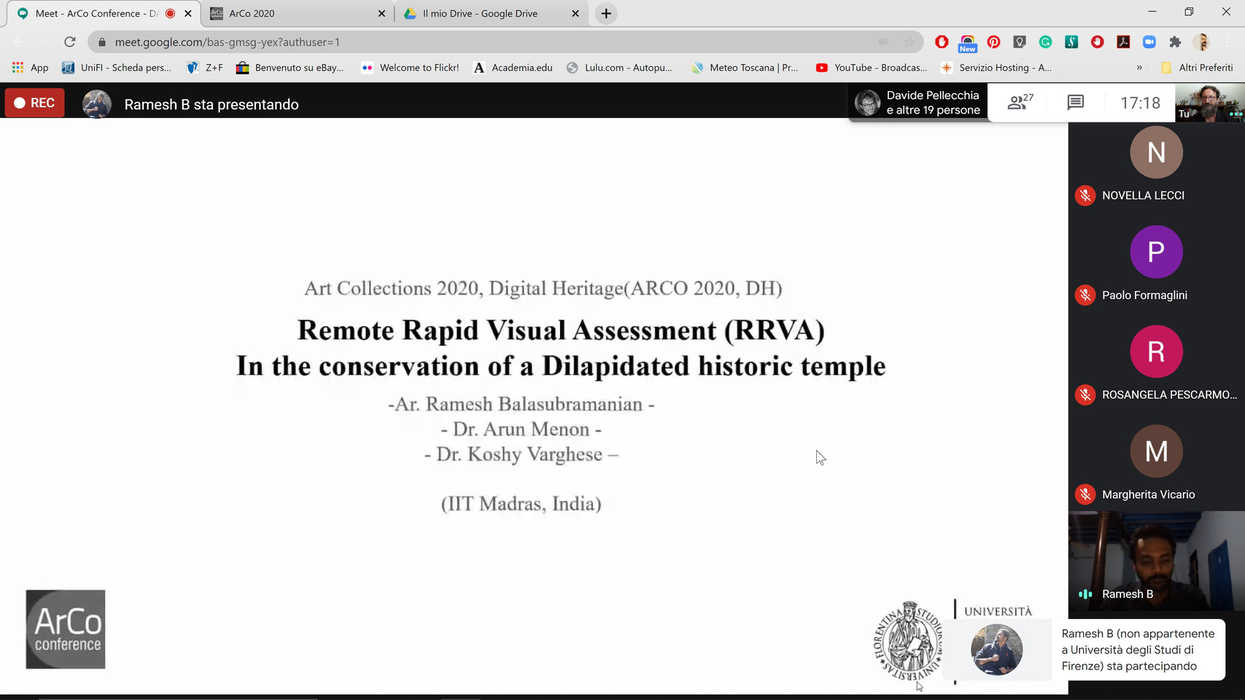This screenshot has width=1245, height=700.
Task: Click the Adobe Acrobat extension icon
Action: coord(1123,42)
